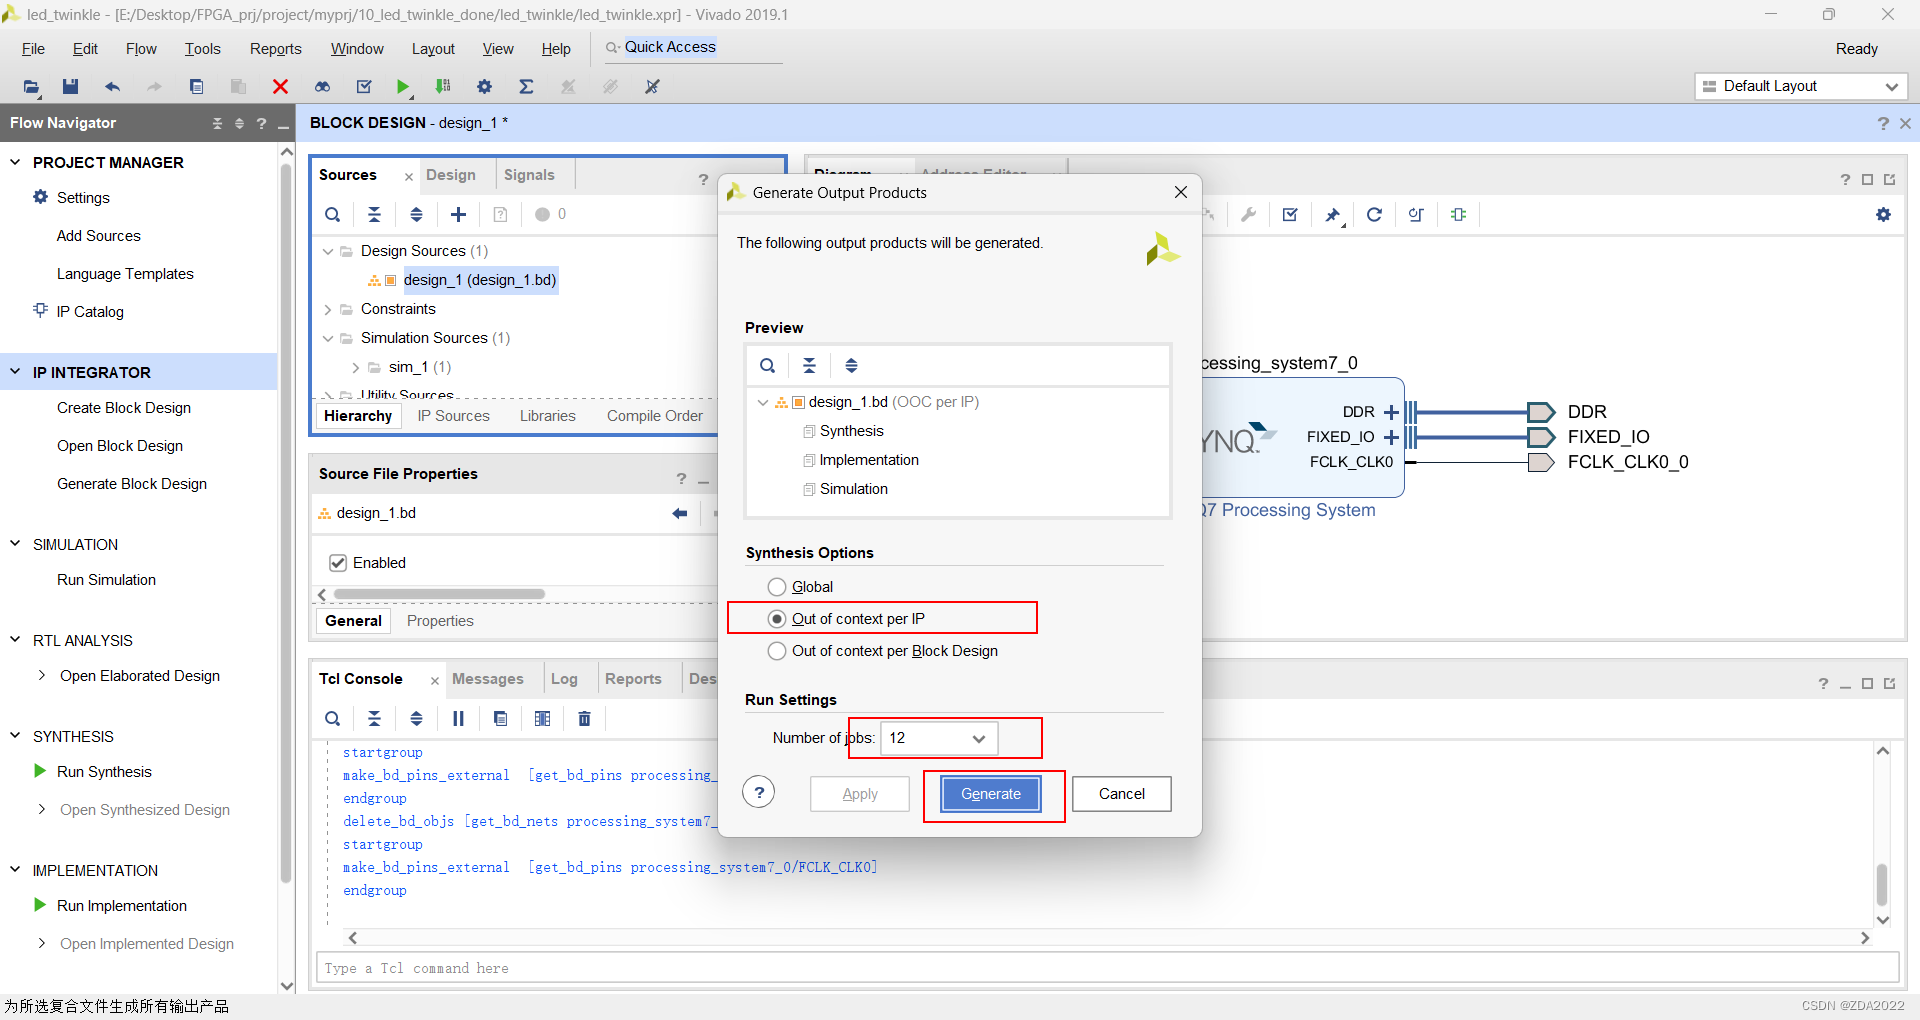
Task: Click the Tcl Console search icon
Action: tap(333, 718)
